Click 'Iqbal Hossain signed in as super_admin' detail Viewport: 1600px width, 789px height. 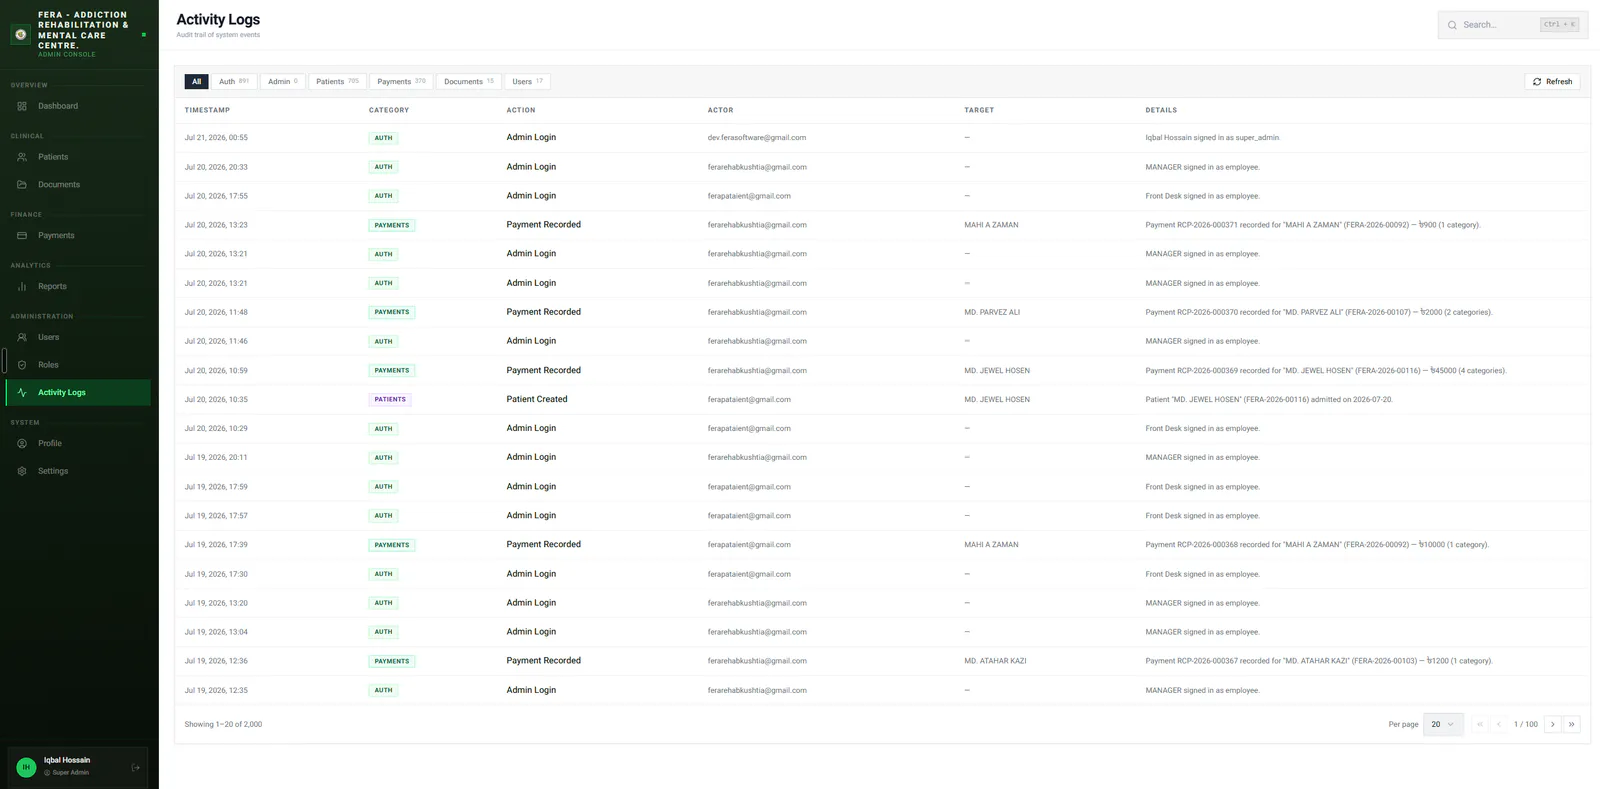pos(1213,138)
